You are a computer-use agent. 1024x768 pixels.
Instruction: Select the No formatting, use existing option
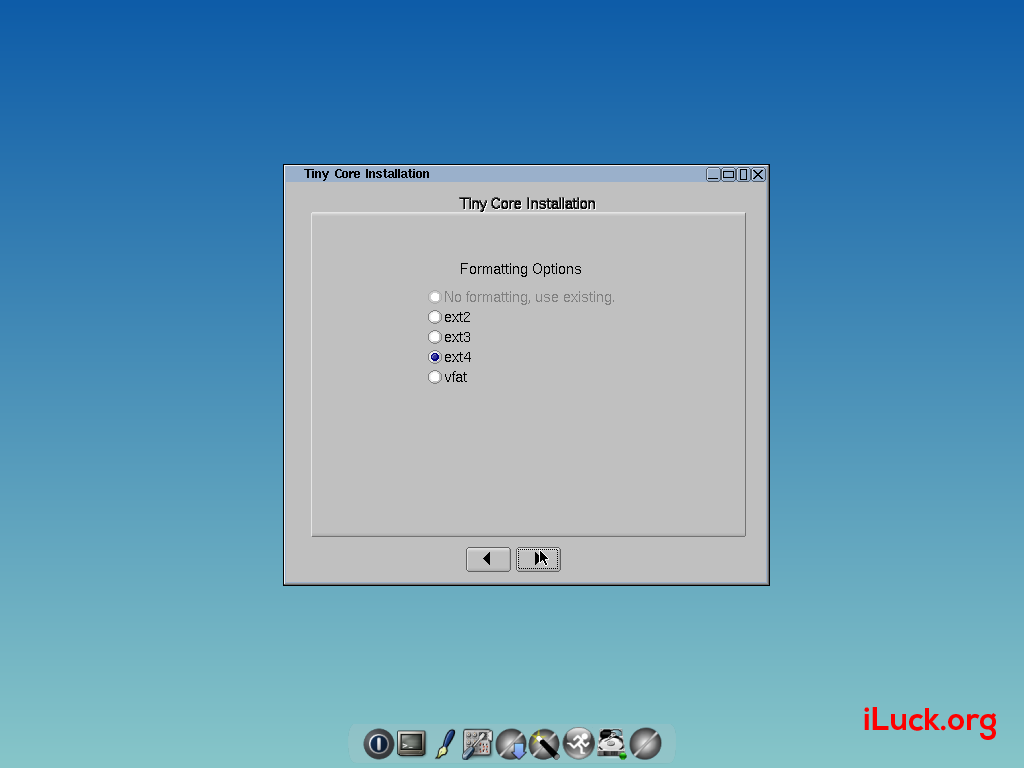tap(434, 296)
